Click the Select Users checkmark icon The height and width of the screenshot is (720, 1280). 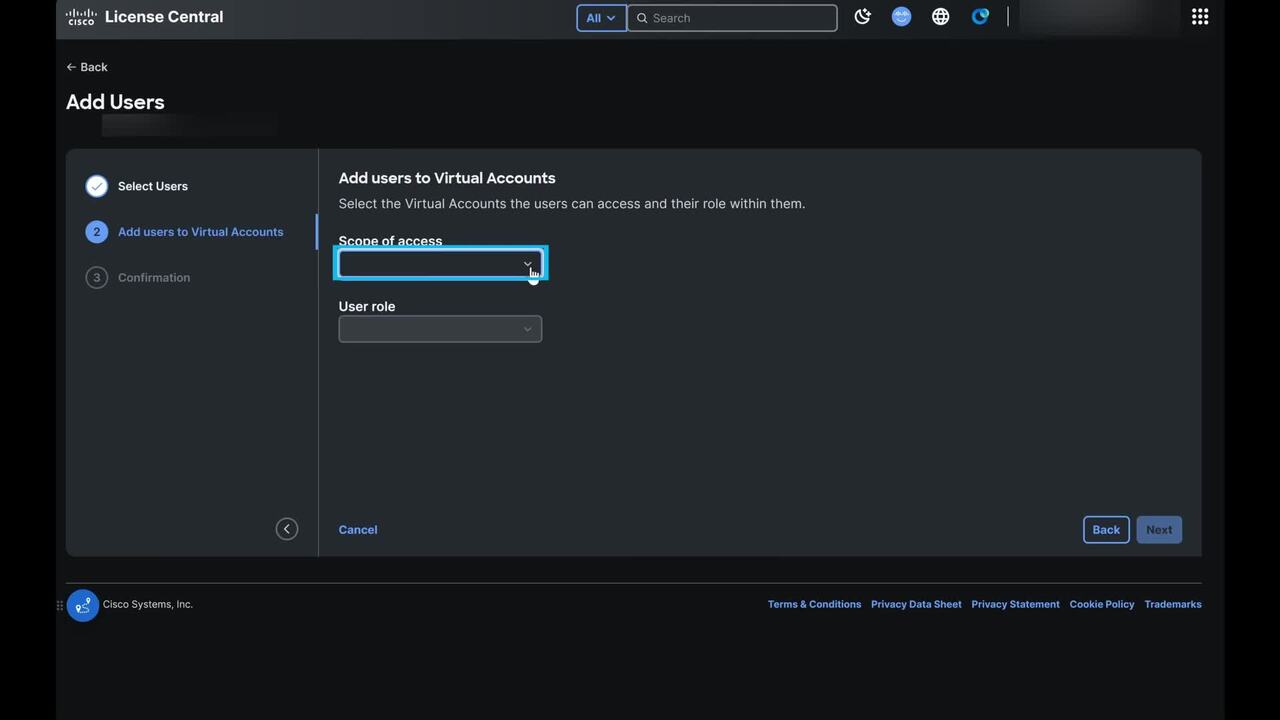(x=97, y=186)
